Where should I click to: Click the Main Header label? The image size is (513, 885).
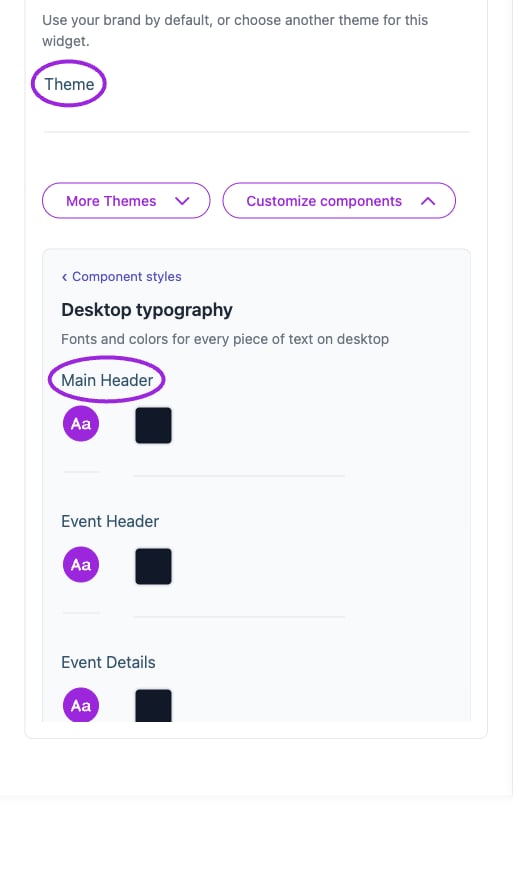coord(107,380)
